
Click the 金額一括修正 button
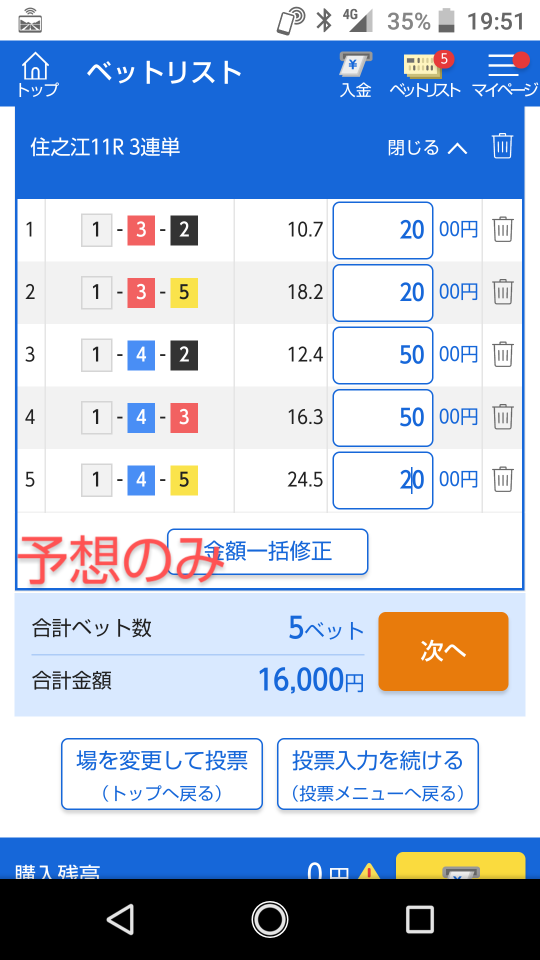point(268,552)
